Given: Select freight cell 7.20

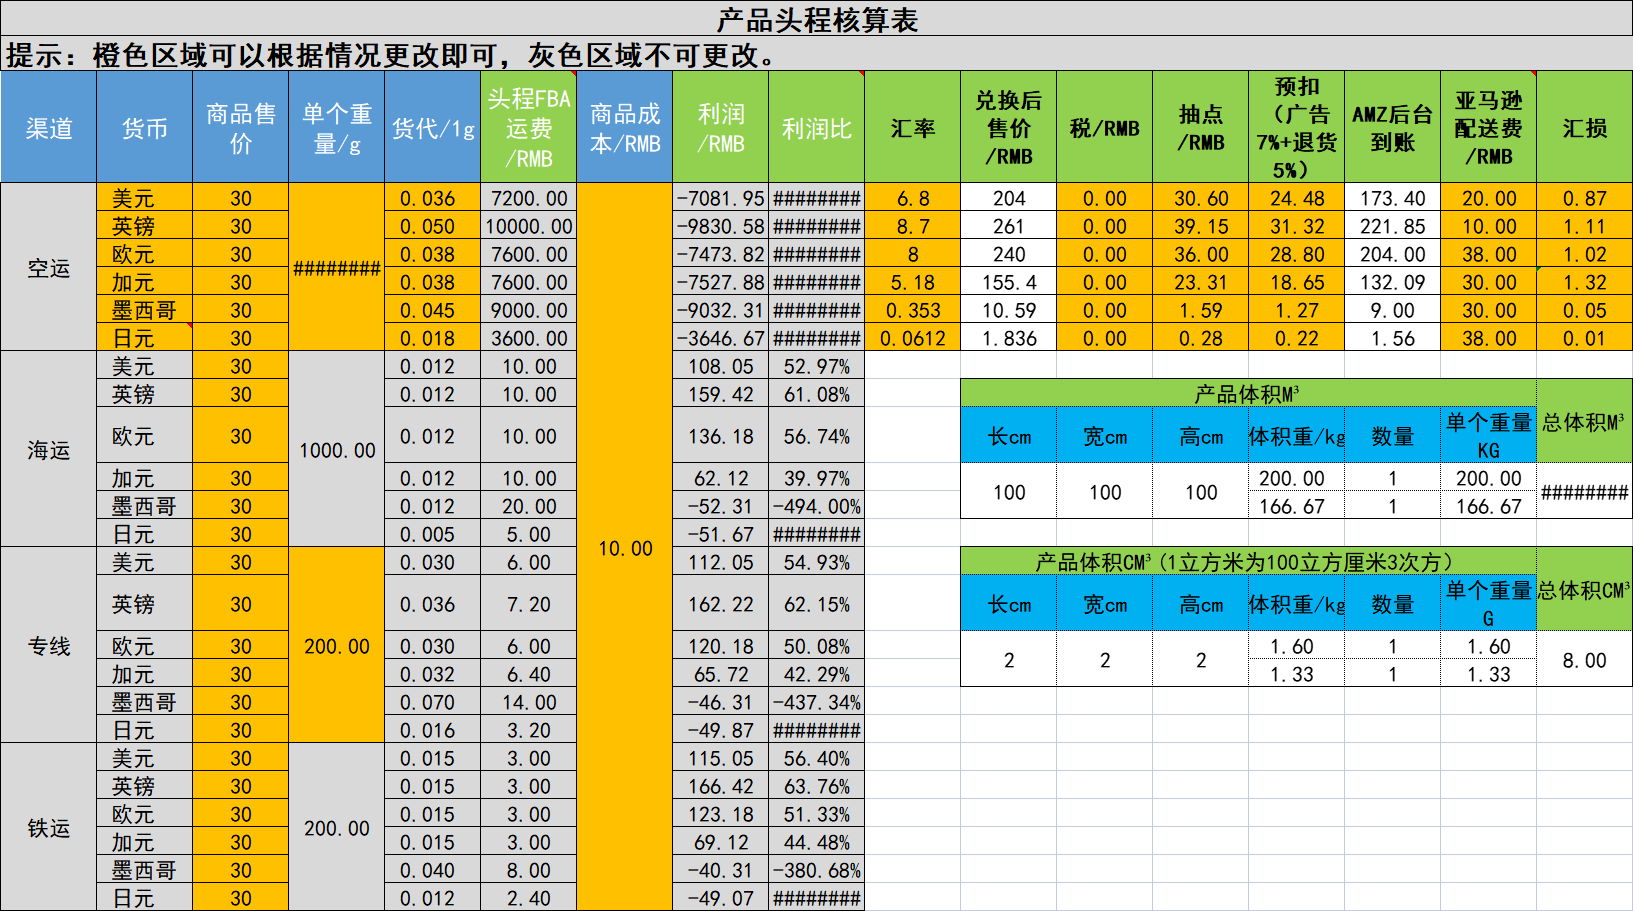Looking at the screenshot, I should (x=528, y=603).
